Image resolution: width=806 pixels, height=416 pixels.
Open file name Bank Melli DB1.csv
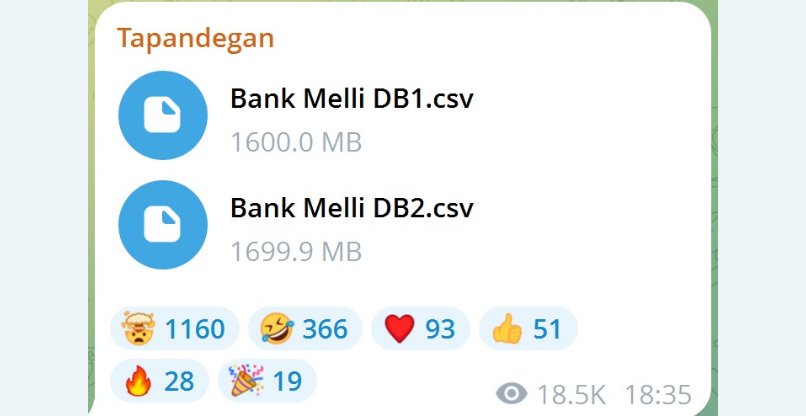point(352,99)
